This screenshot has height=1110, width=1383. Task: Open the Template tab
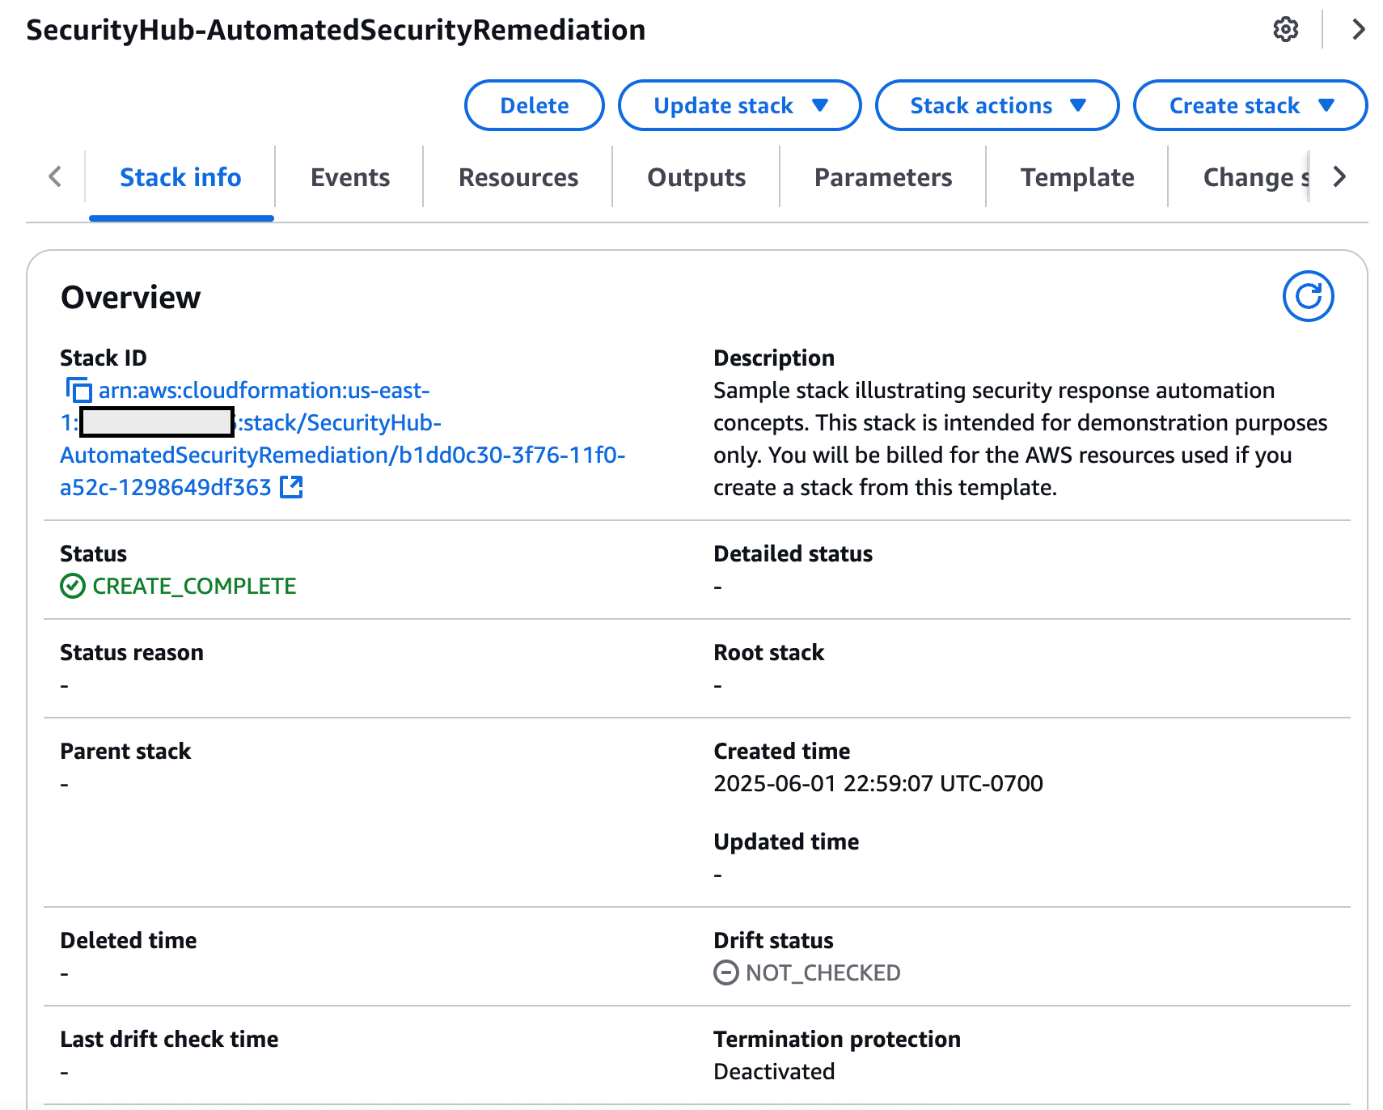[1077, 177]
